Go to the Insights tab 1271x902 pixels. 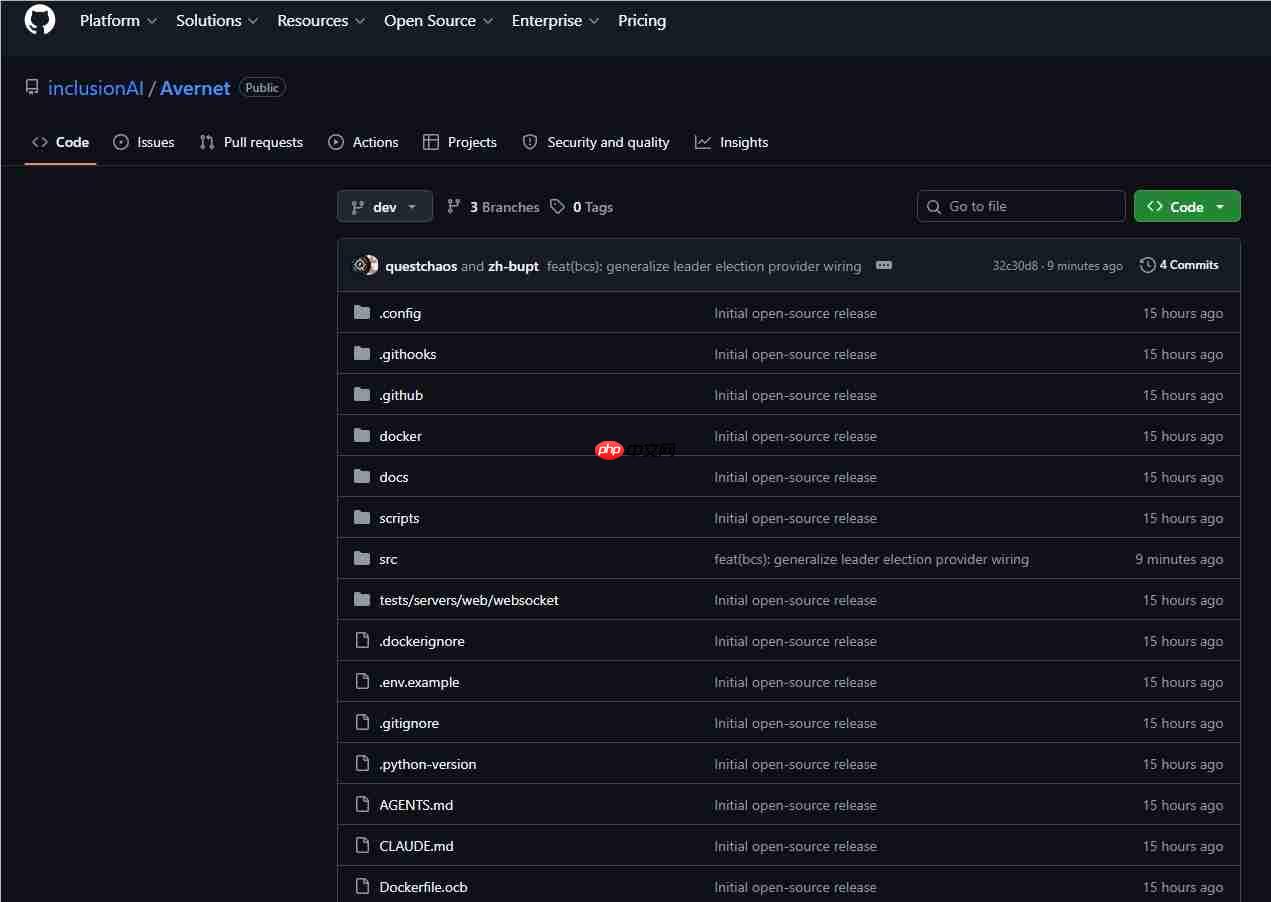point(732,142)
